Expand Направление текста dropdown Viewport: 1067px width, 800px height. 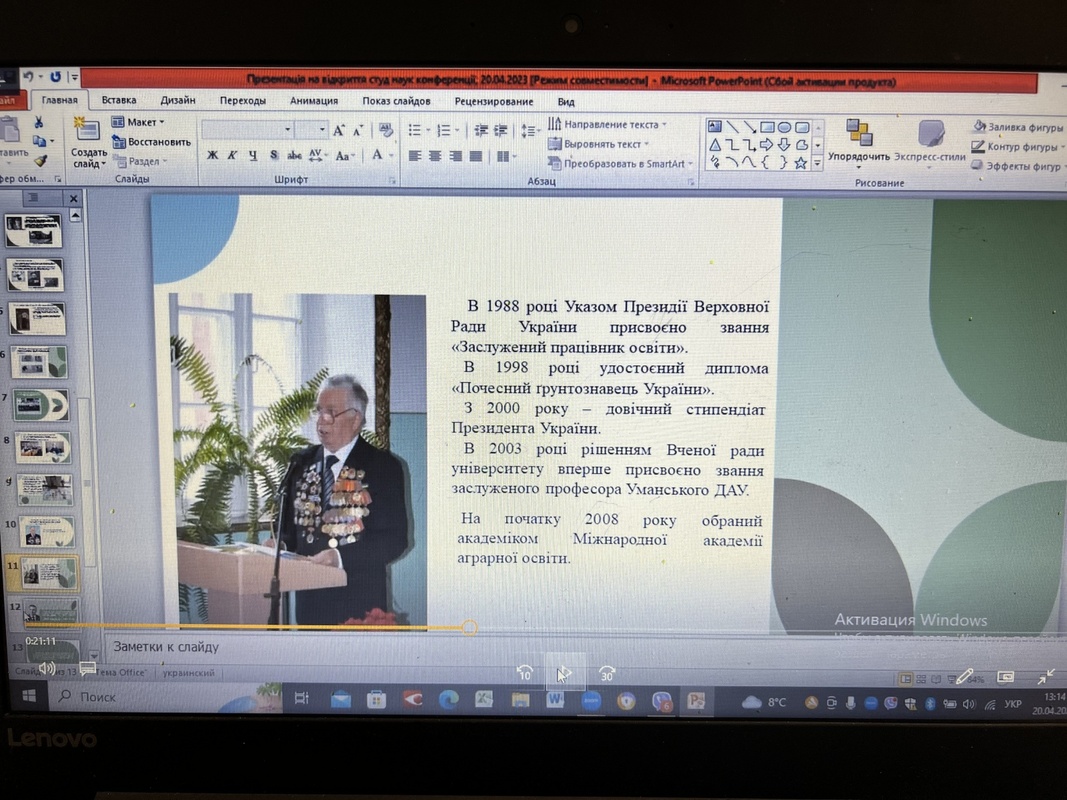[608, 124]
